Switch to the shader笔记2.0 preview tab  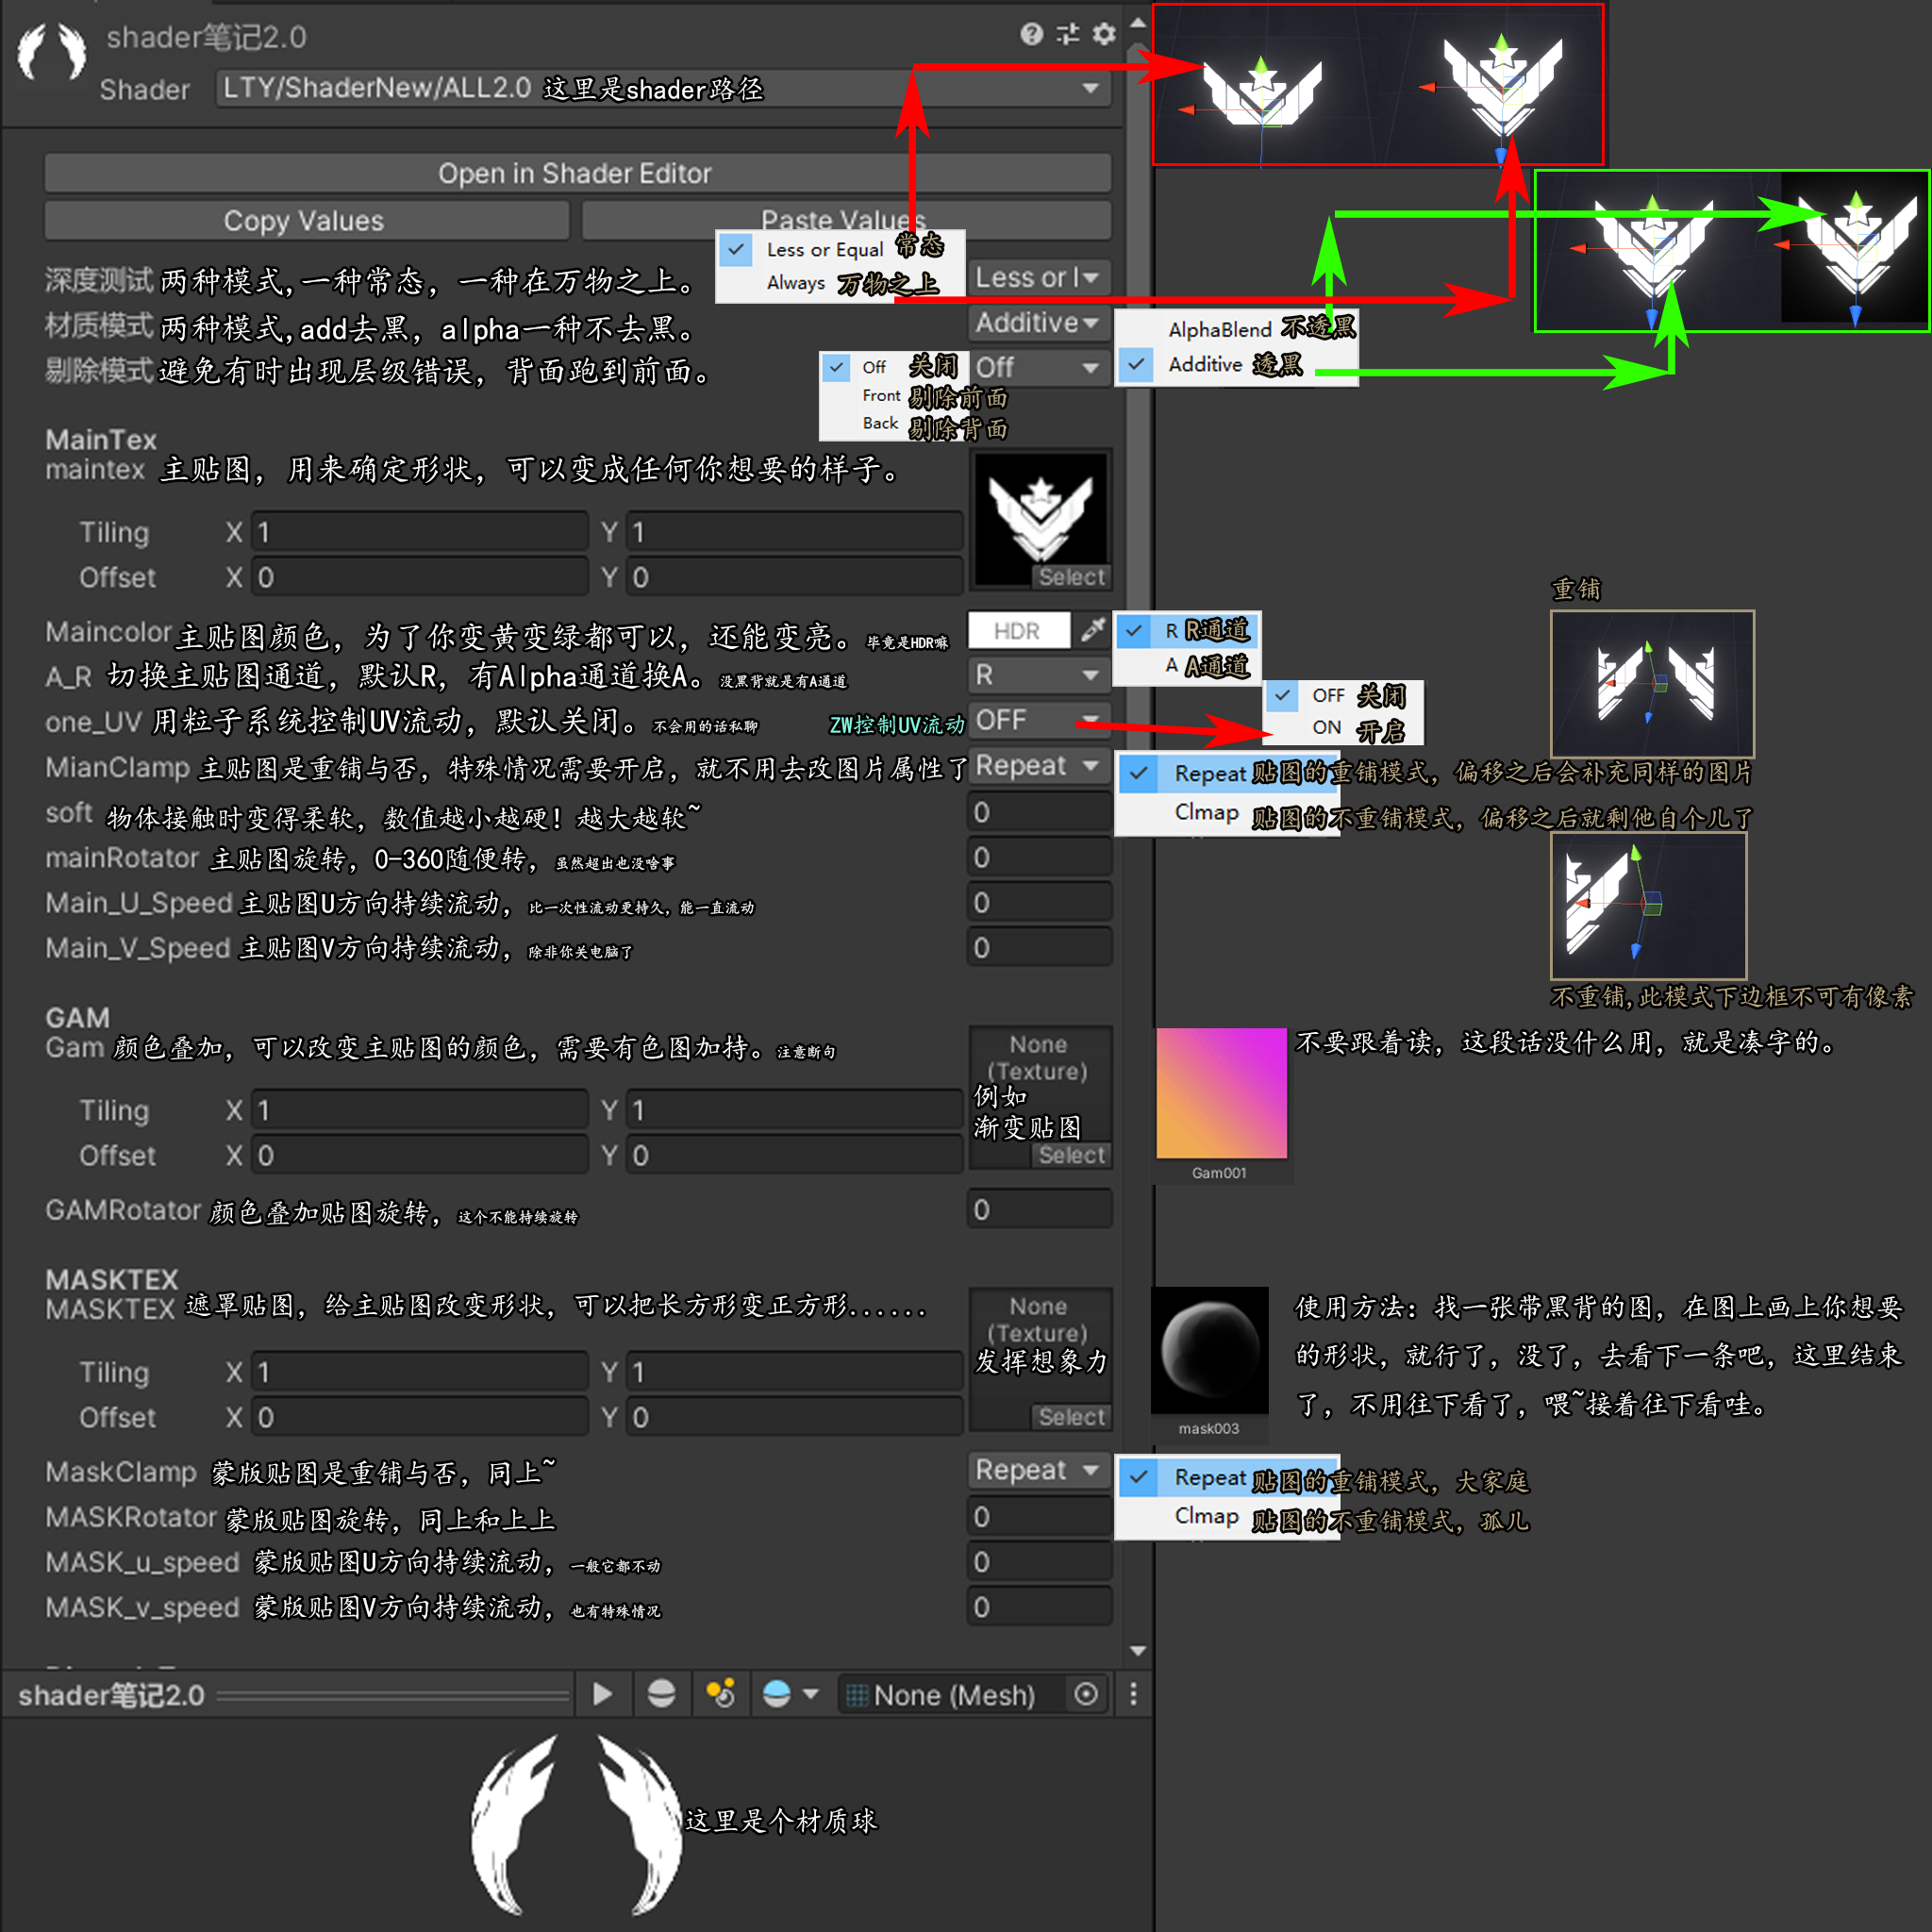[x=110, y=1694]
